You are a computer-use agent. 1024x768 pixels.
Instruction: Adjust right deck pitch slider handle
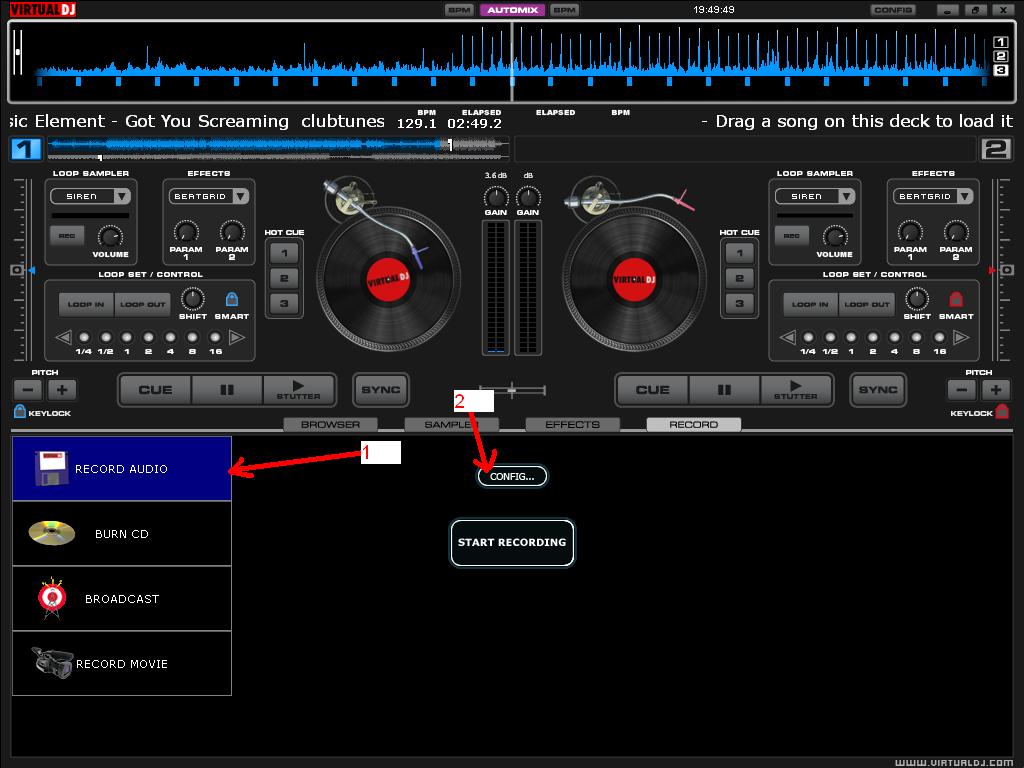1006,270
